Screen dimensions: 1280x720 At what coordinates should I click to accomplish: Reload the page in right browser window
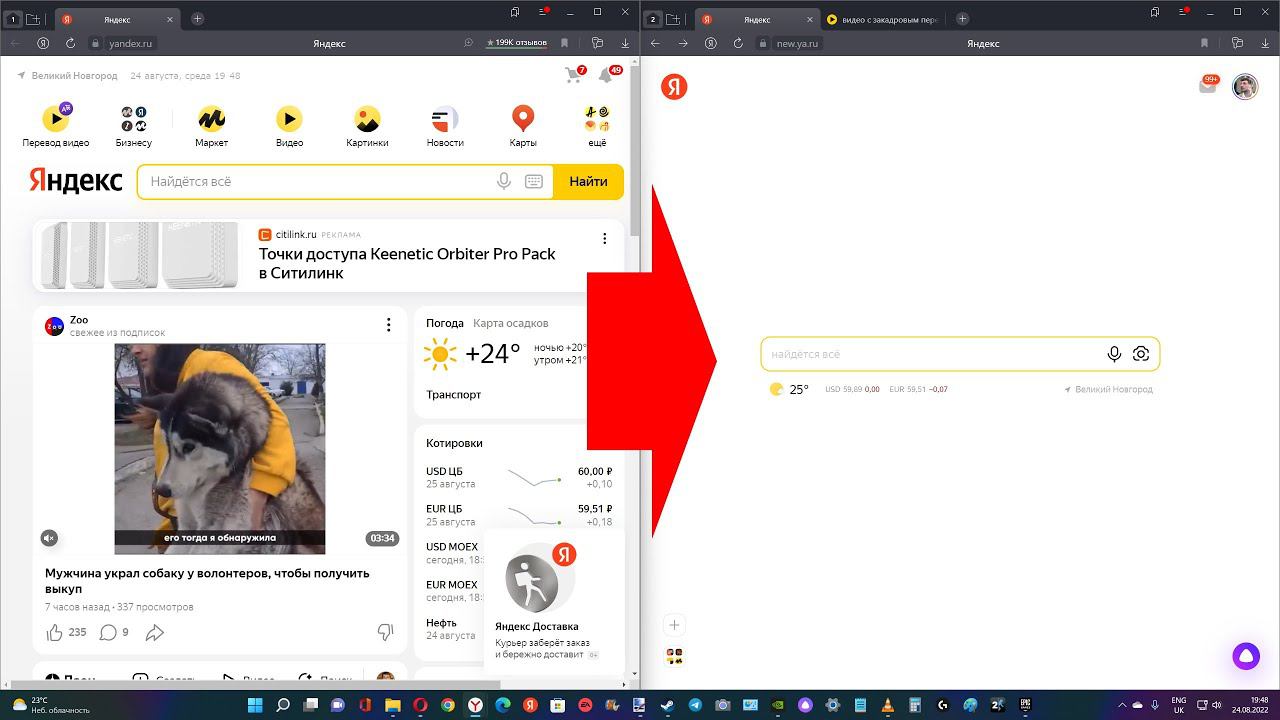(738, 43)
